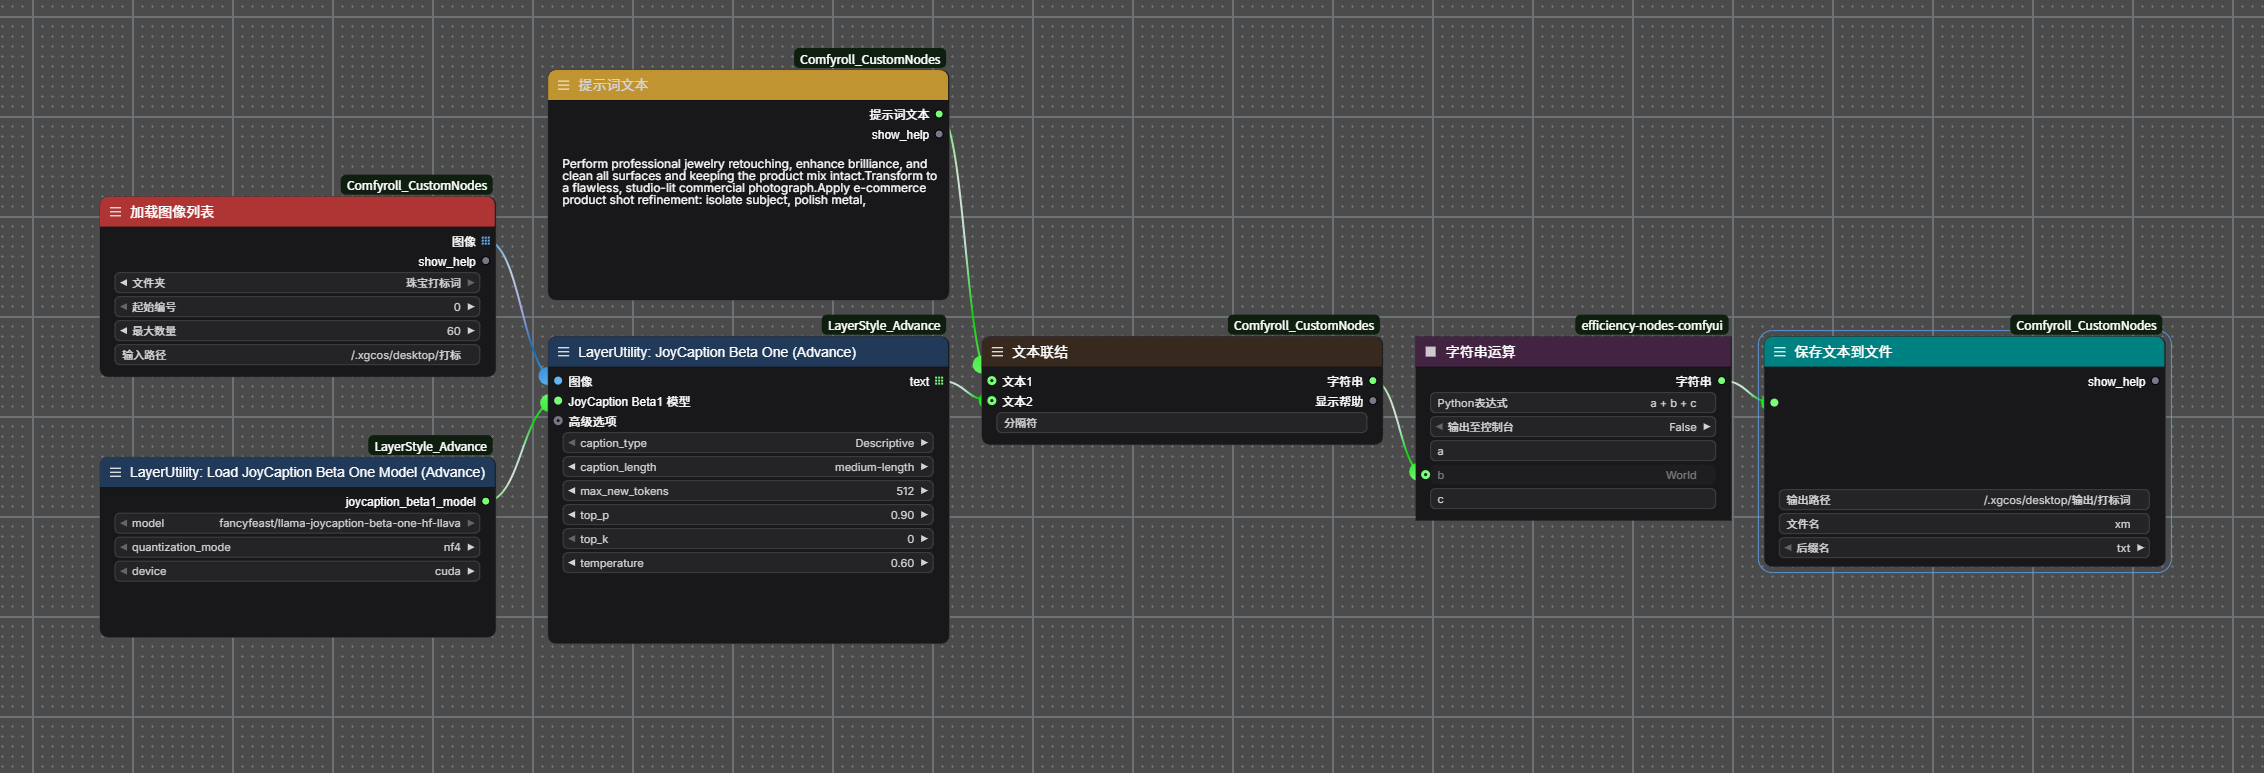Decrease temperature with its left arrow
This screenshot has height=773, width=2264.
571,563
